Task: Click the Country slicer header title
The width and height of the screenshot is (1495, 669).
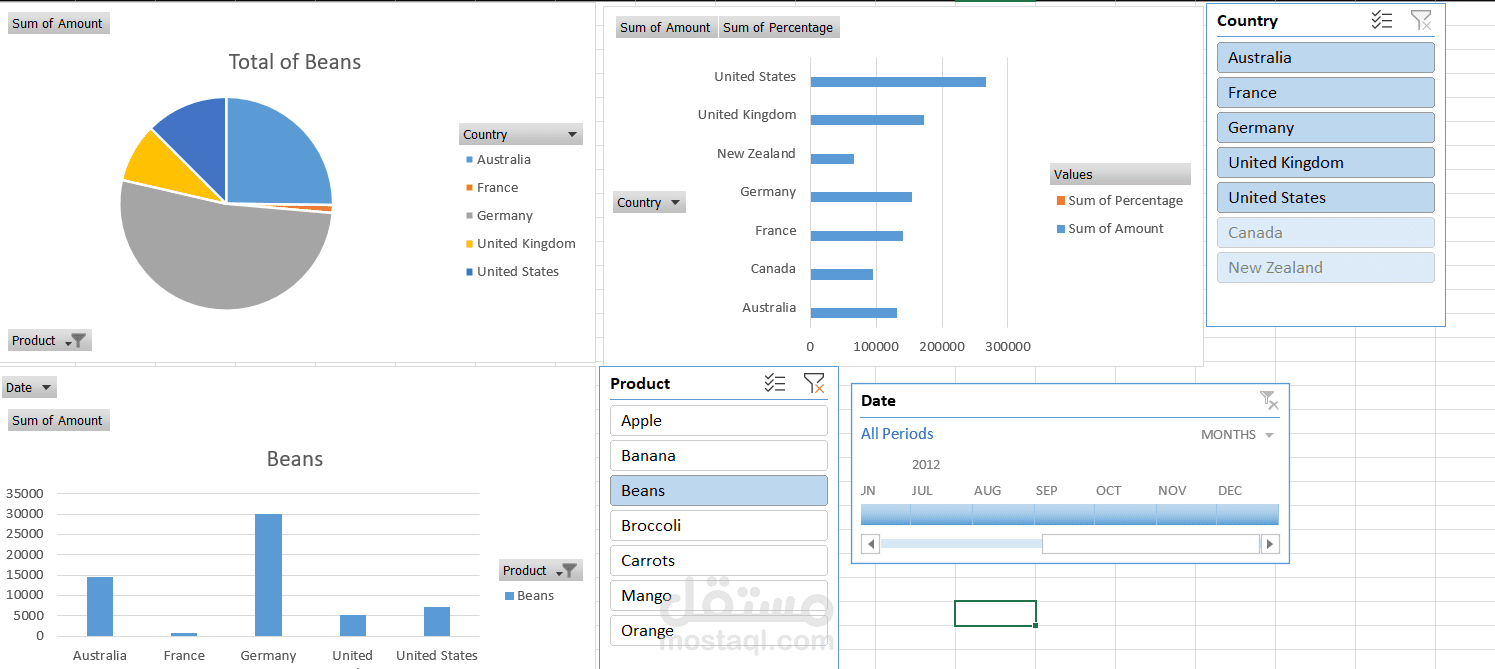Action: click(1247, 21)
